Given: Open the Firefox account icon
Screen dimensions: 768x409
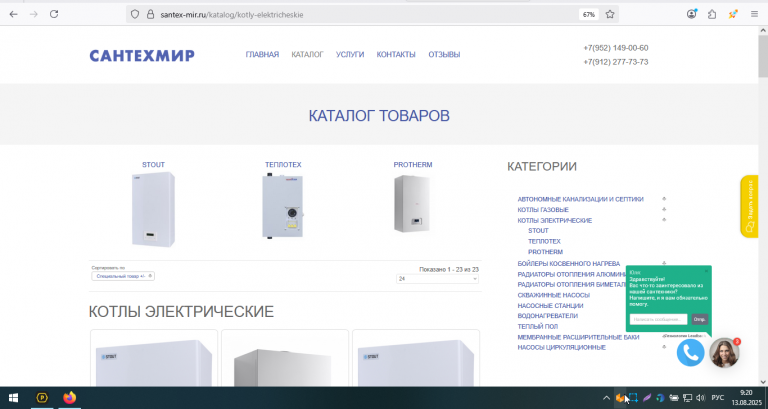Looking at the screenshot, I should [x=692, y=14].
